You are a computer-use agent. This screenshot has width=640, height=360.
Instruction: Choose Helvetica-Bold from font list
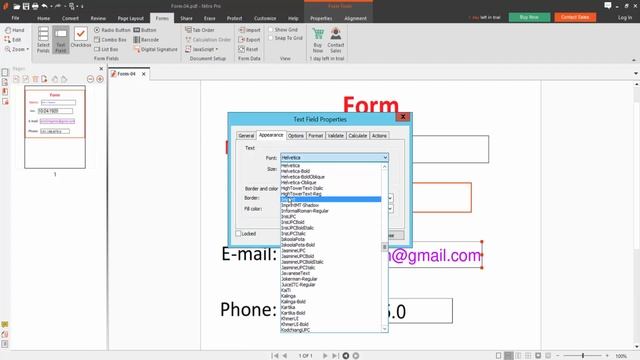coord(331,171)
